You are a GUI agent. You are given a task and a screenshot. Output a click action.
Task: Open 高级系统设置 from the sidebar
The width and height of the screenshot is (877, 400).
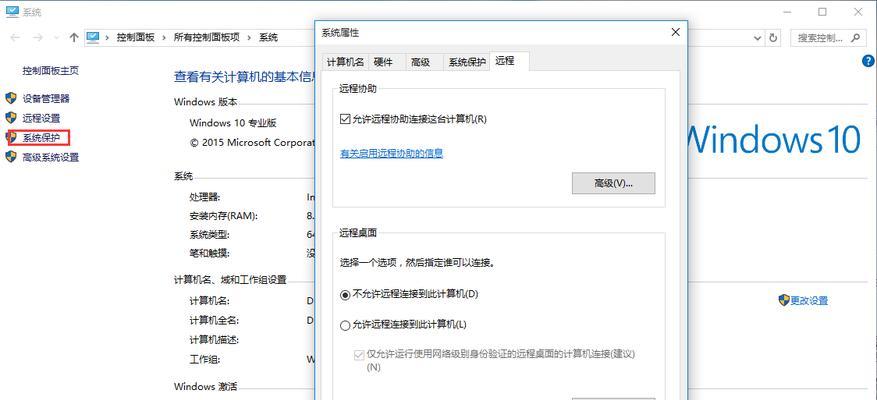point(50,157)
